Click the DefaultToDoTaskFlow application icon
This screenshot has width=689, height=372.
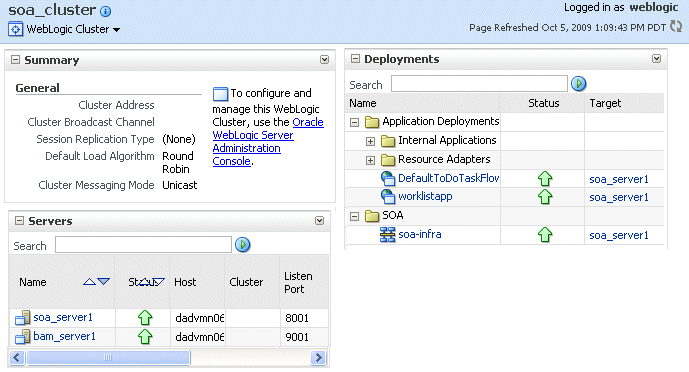point(388,178)
